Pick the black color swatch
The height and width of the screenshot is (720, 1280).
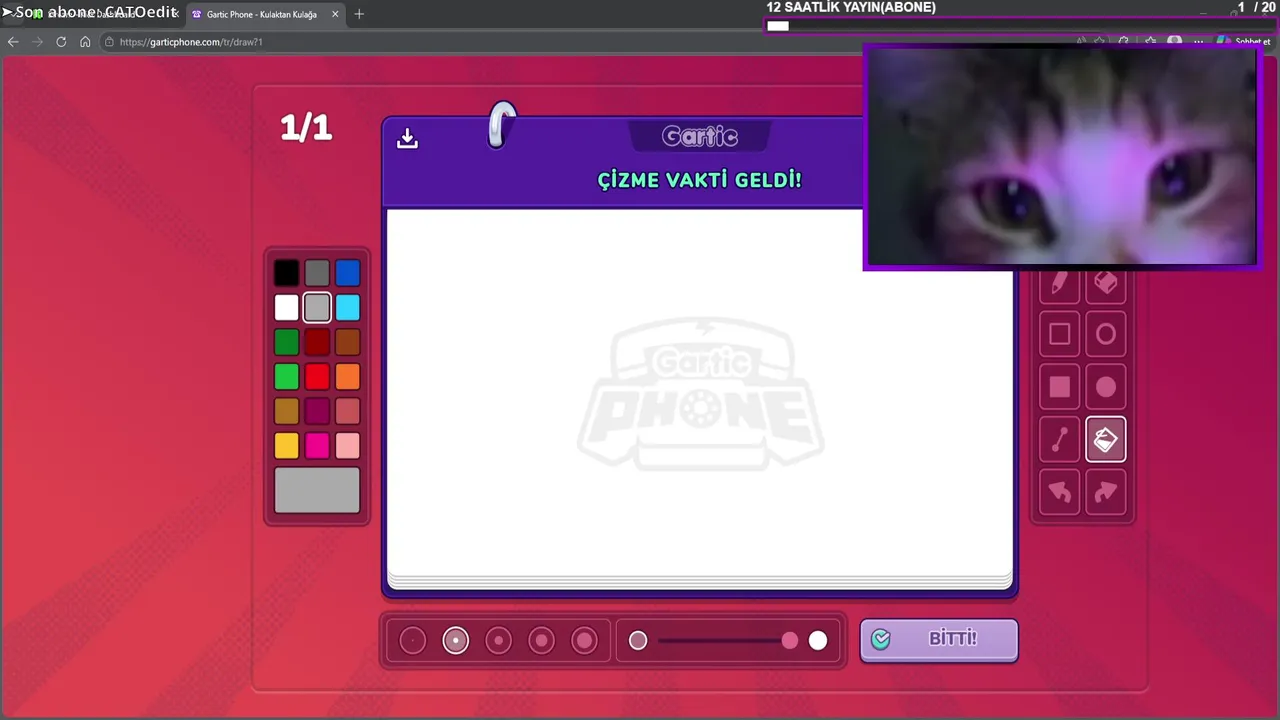287,273
